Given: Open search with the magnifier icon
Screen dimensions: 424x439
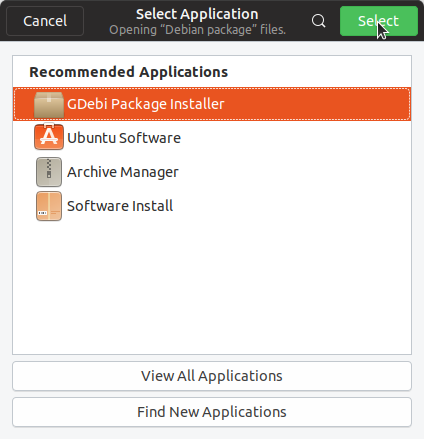Looking at the screenshot, I should 318,21.
